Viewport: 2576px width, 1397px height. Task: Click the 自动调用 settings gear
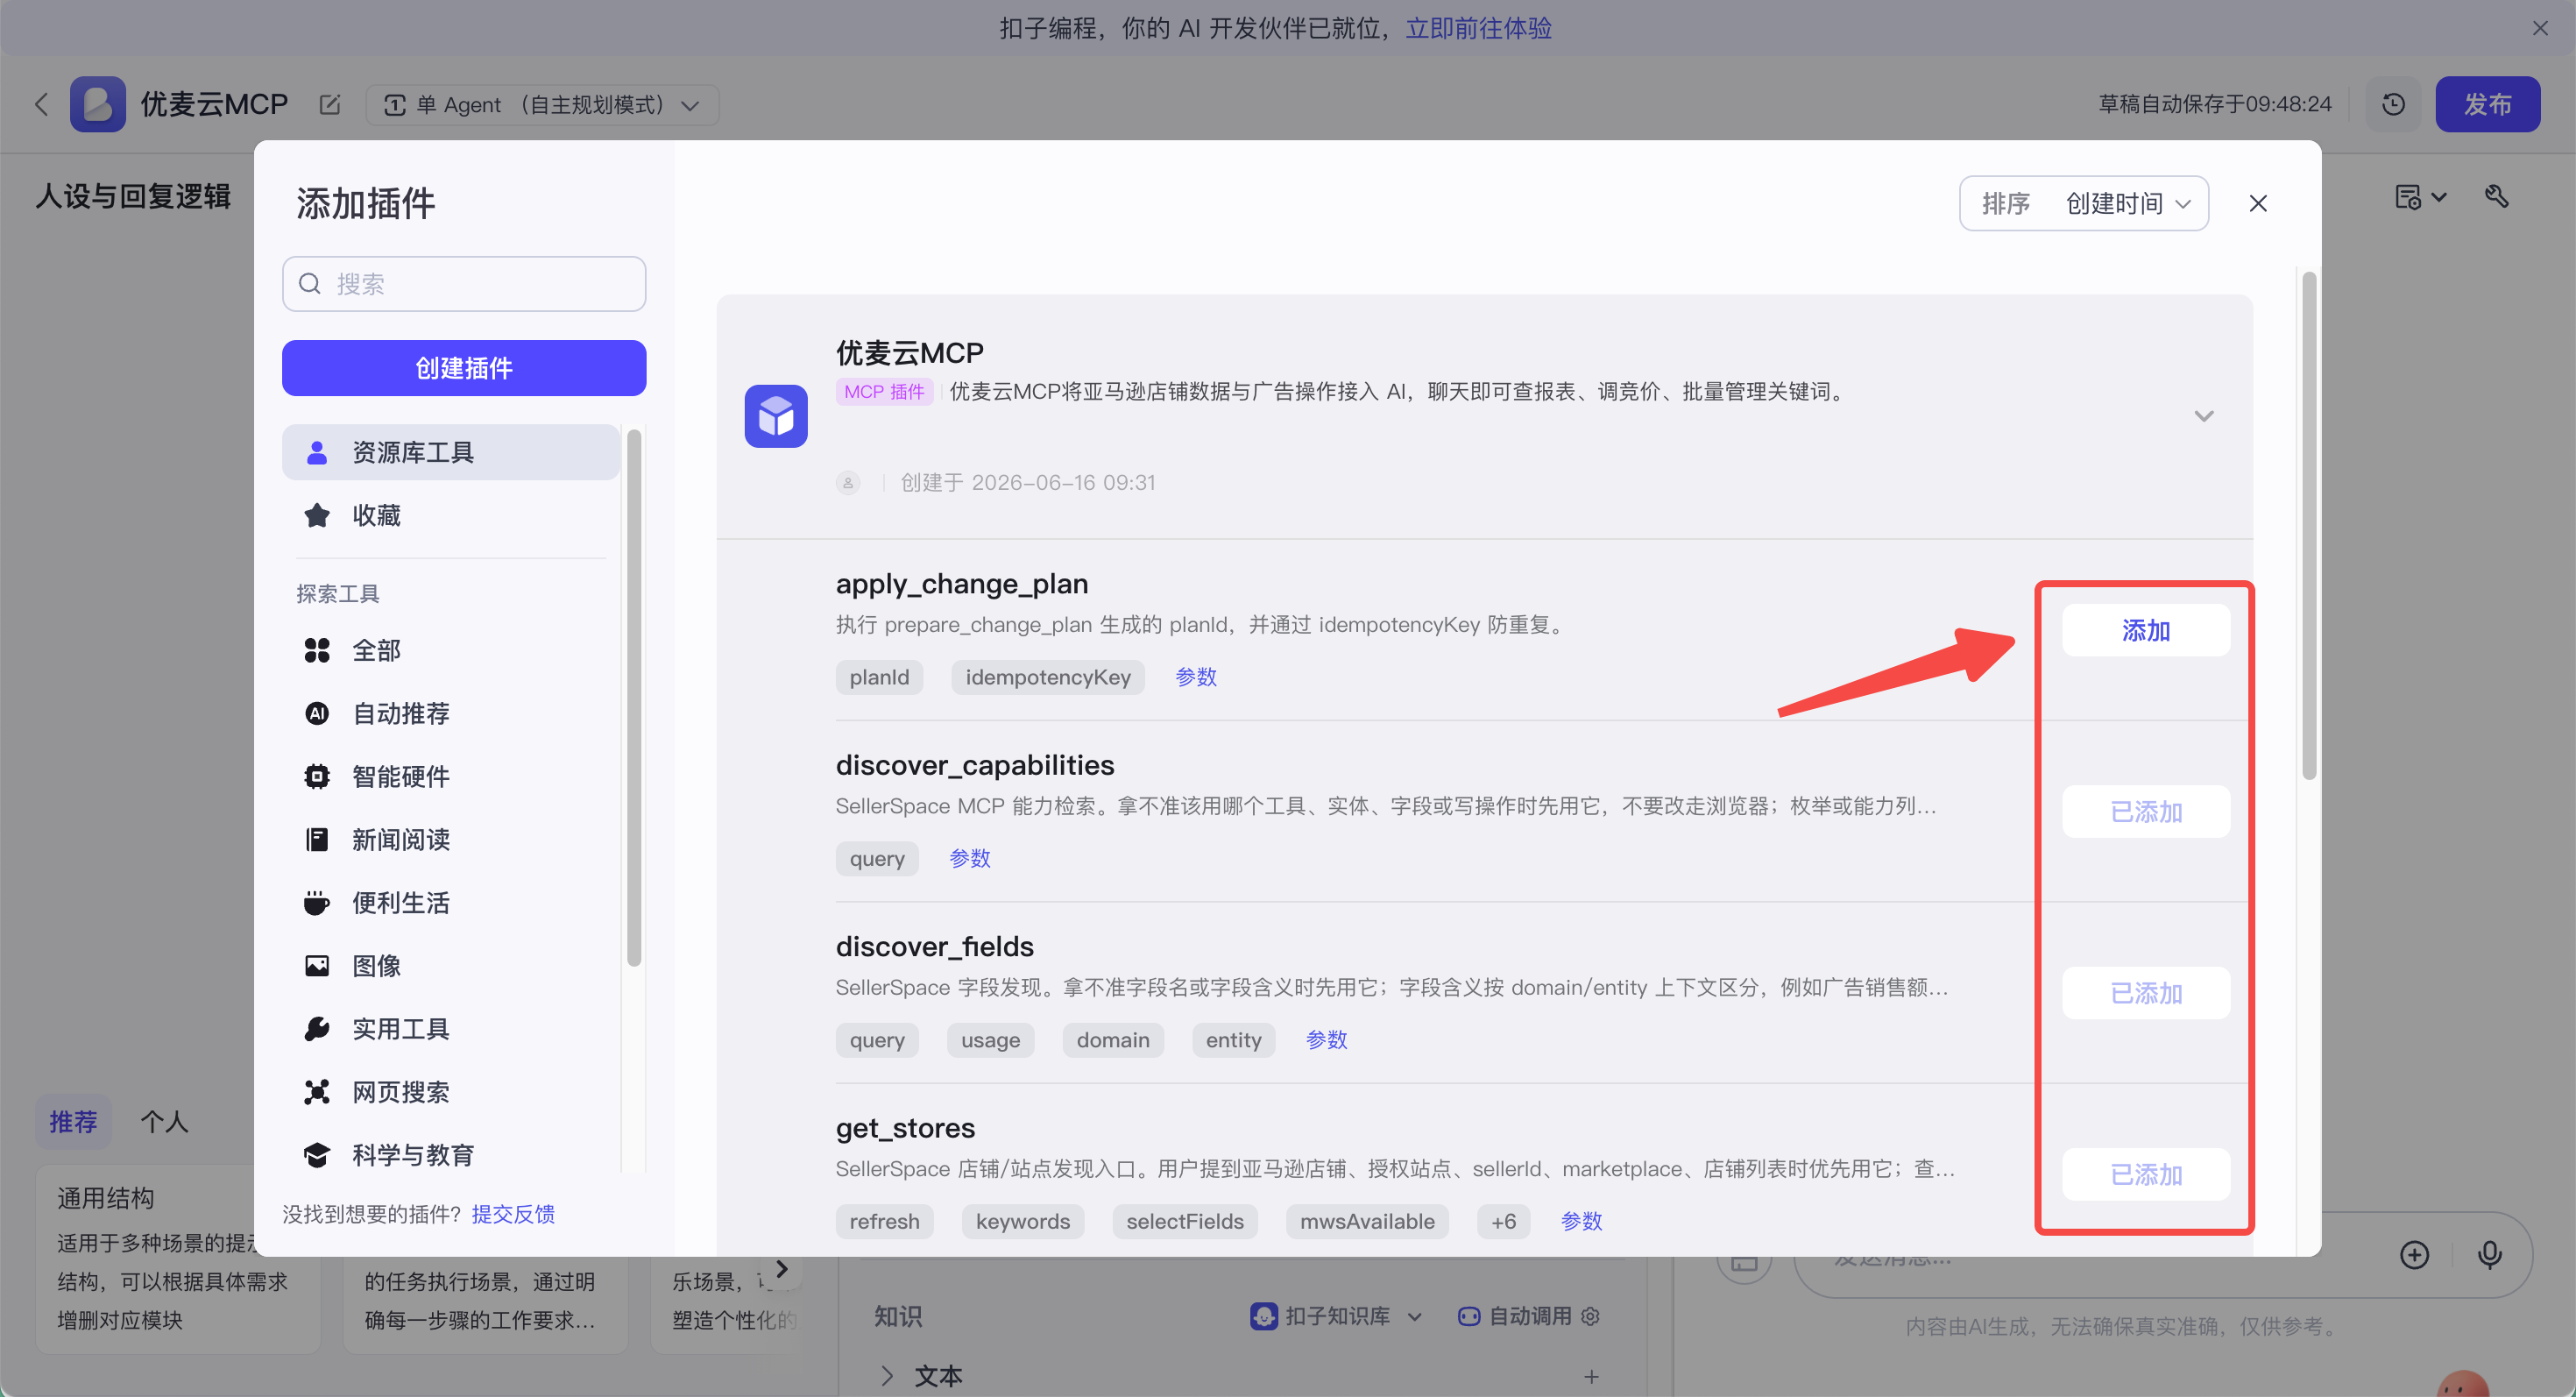click(x=1591, y=1317)
